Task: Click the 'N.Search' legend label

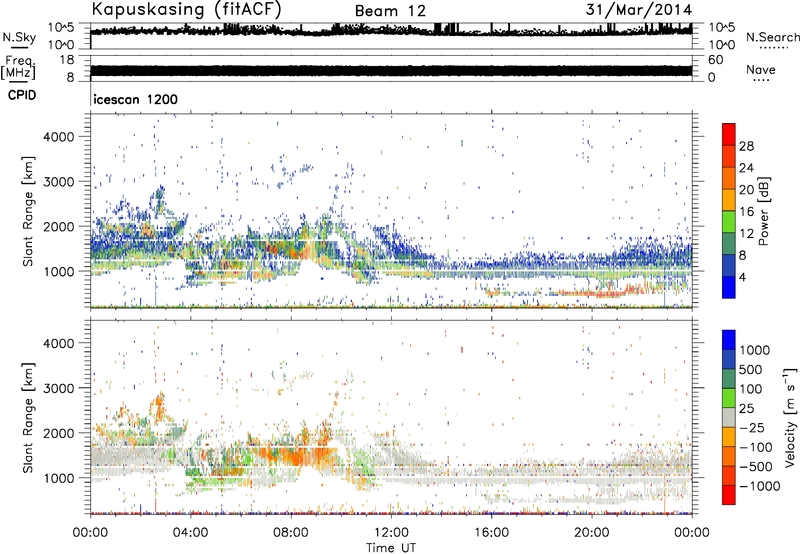Action: (773, 37)
